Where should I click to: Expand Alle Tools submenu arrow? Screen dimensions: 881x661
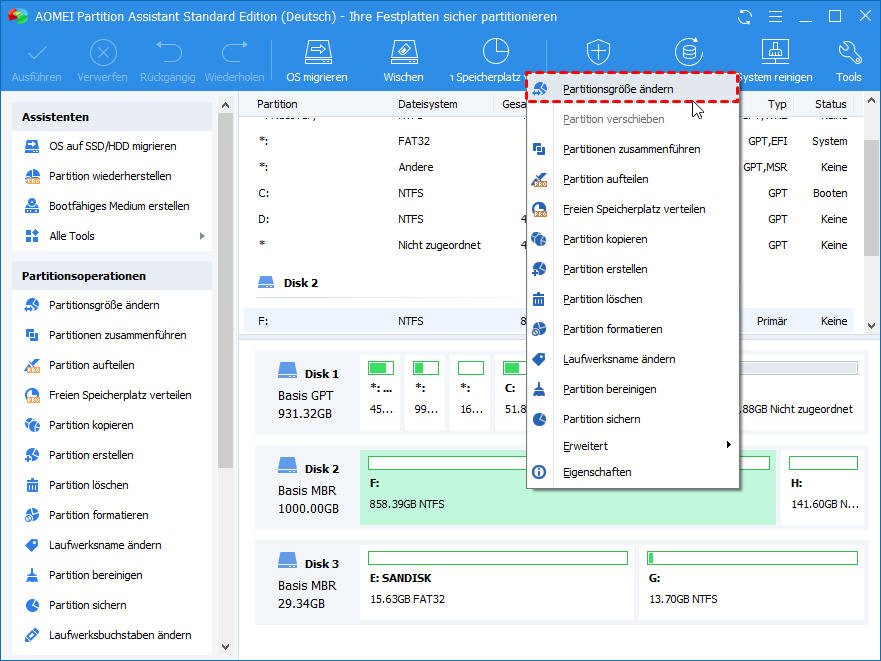202,236
